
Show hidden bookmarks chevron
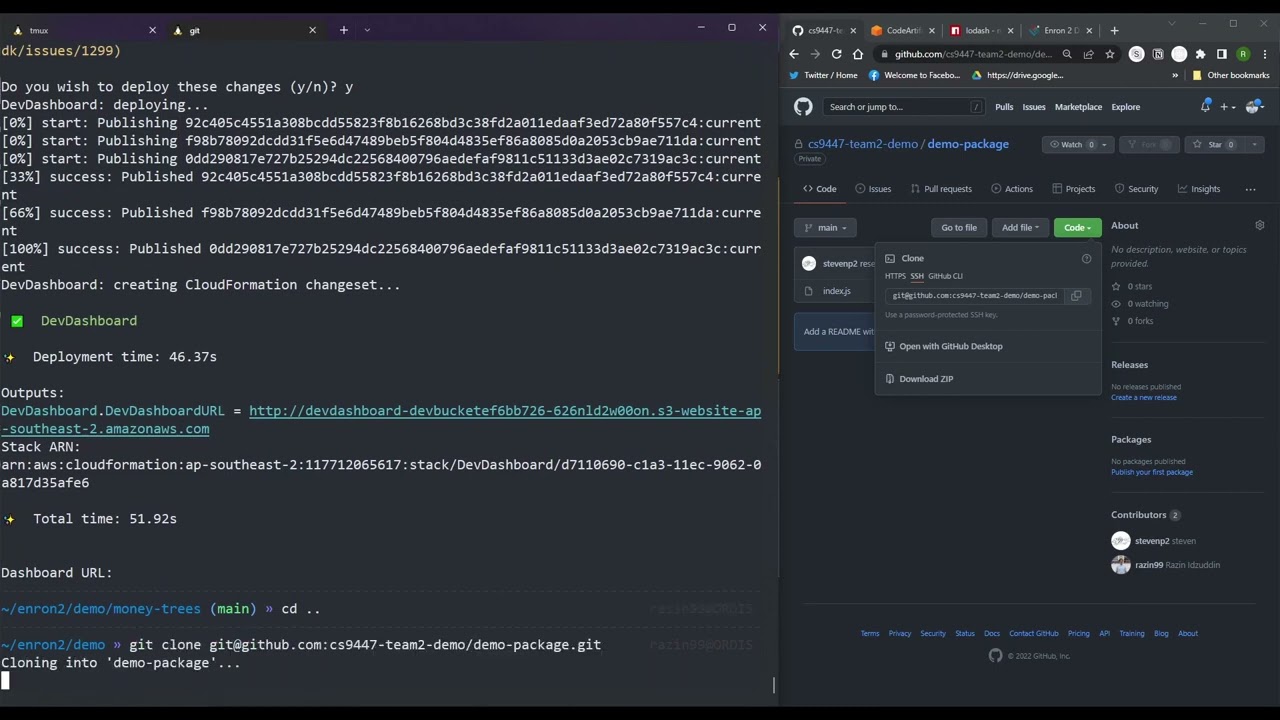pos(1175,75)
